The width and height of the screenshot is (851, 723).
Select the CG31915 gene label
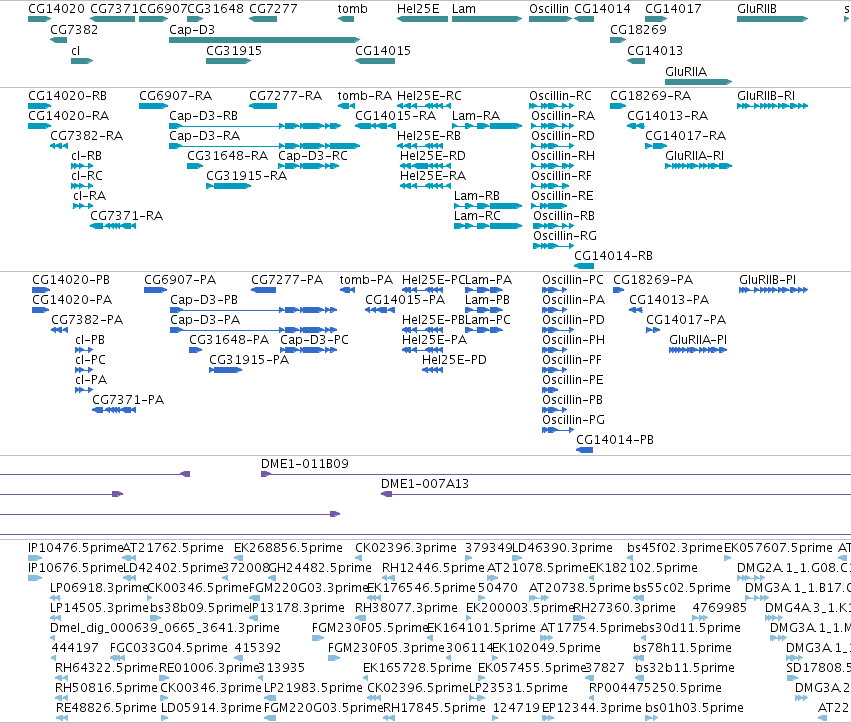pos(234,50)
